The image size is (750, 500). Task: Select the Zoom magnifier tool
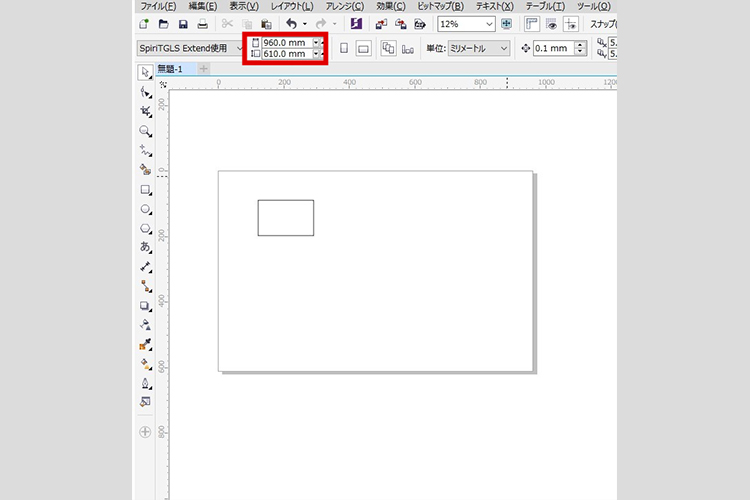145,131
